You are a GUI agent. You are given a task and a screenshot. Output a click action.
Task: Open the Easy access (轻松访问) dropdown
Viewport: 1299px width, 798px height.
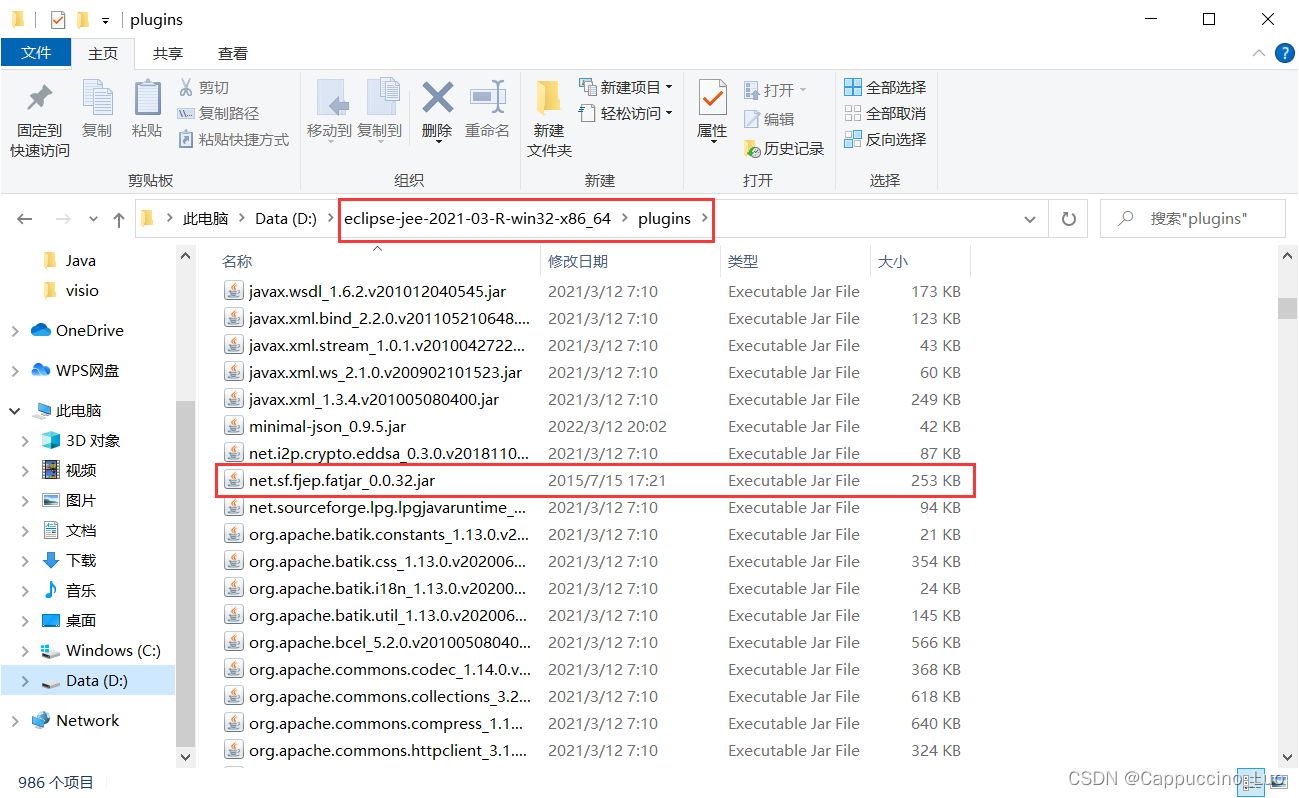pyautogui.click(x=626, y=114)
